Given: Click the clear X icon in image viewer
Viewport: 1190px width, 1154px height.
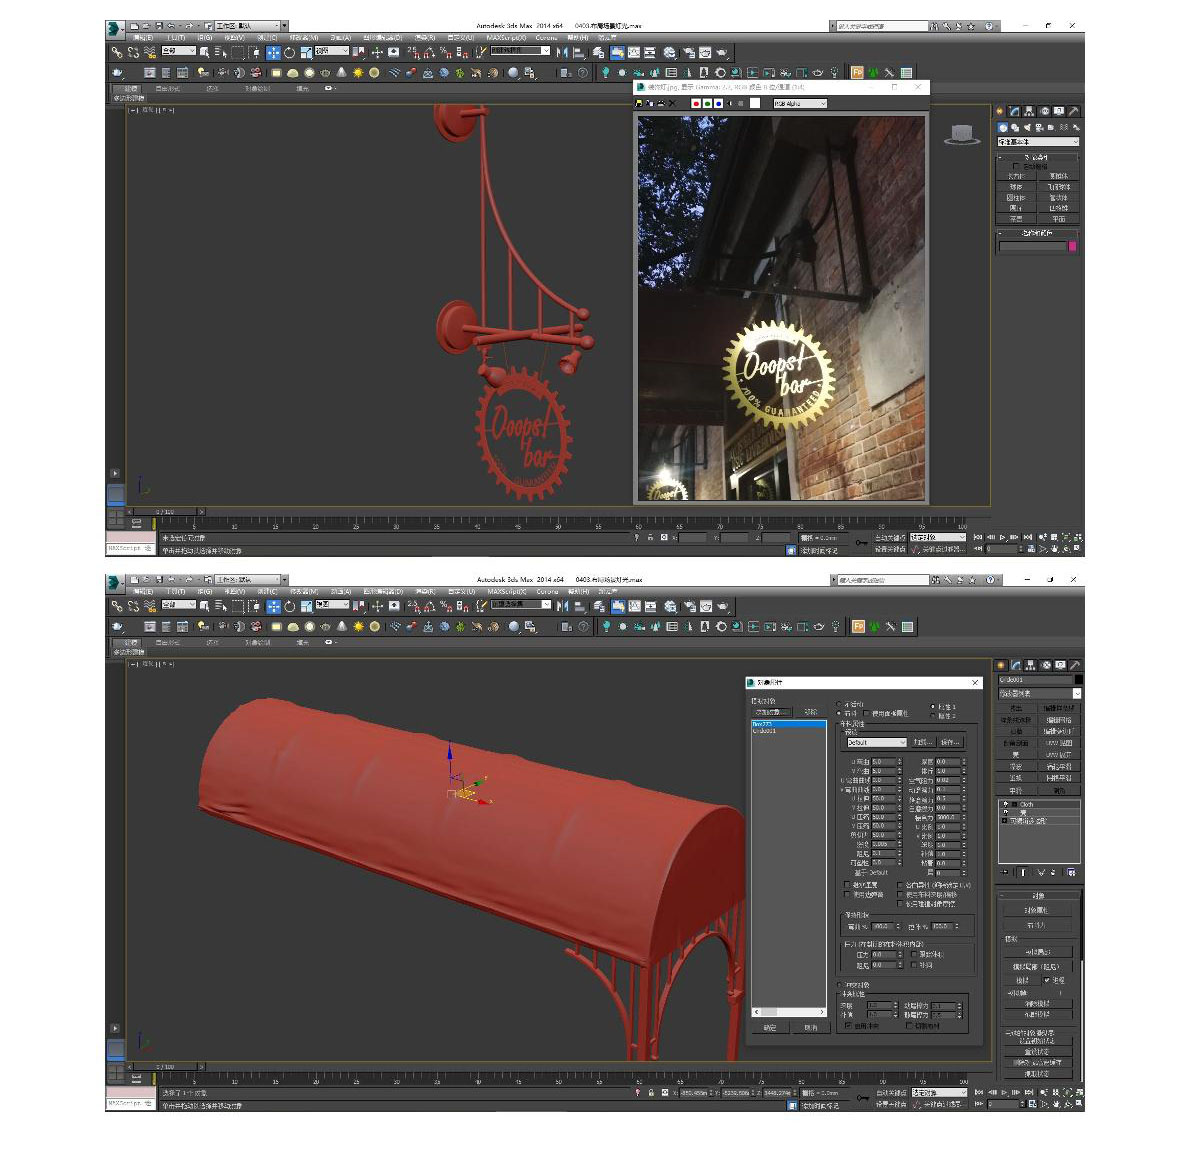Looking at the screenshot, I should tap(672, 103).
